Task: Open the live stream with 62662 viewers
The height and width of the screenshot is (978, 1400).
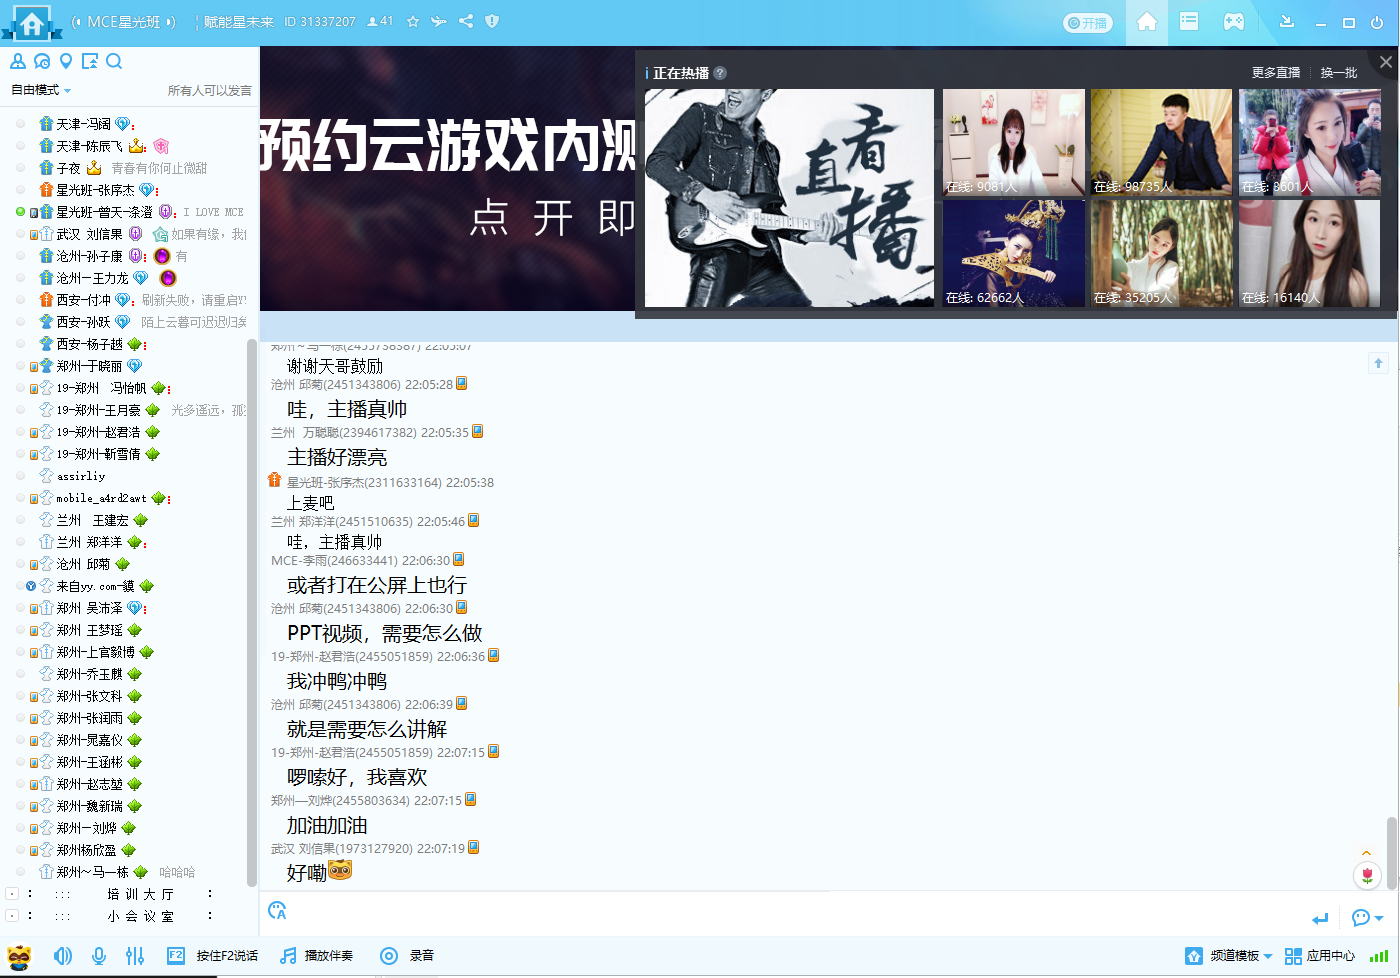Action: pos(1014,253)
